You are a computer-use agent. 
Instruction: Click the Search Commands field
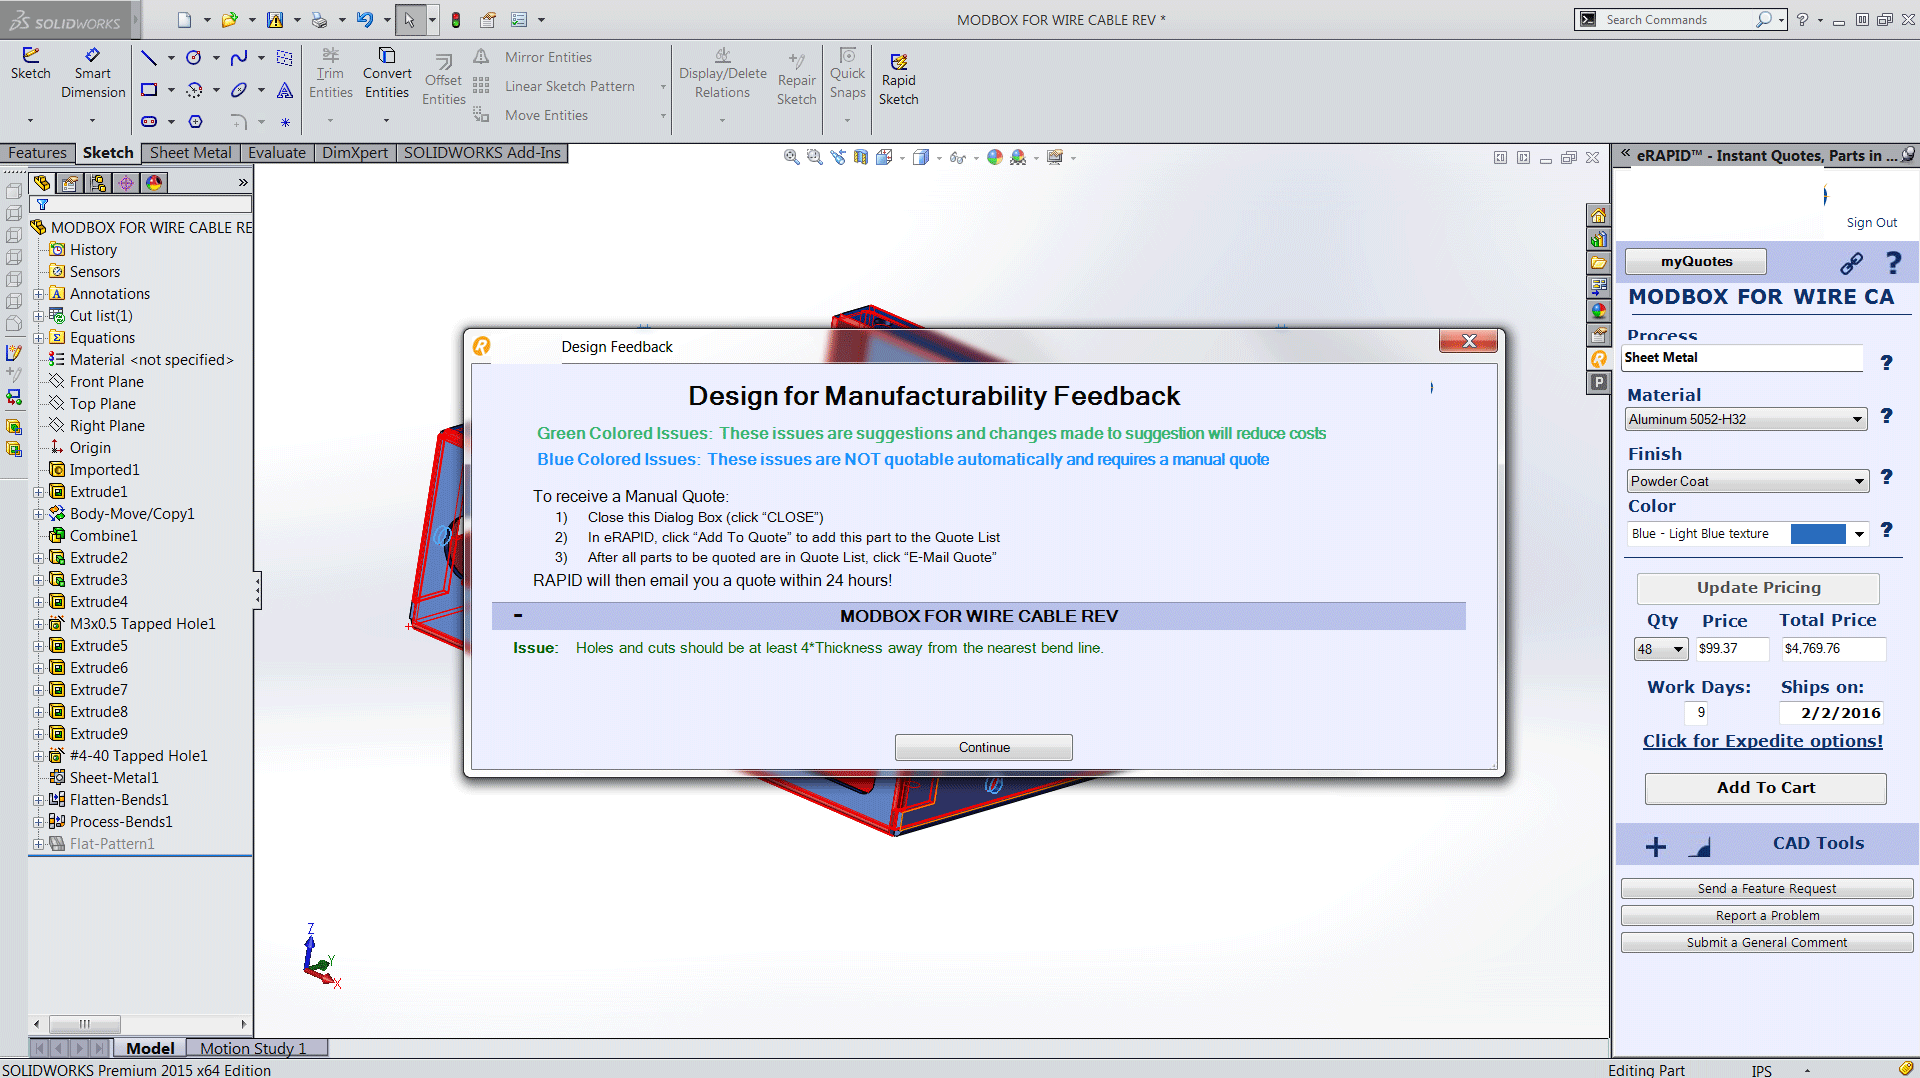[x=1678, y=20]
